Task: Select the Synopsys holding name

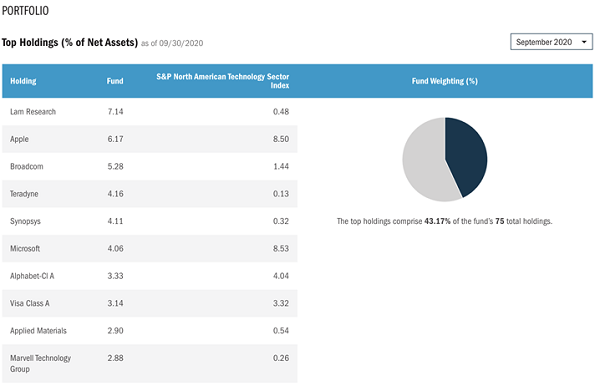Action: (x=25, y=222)
